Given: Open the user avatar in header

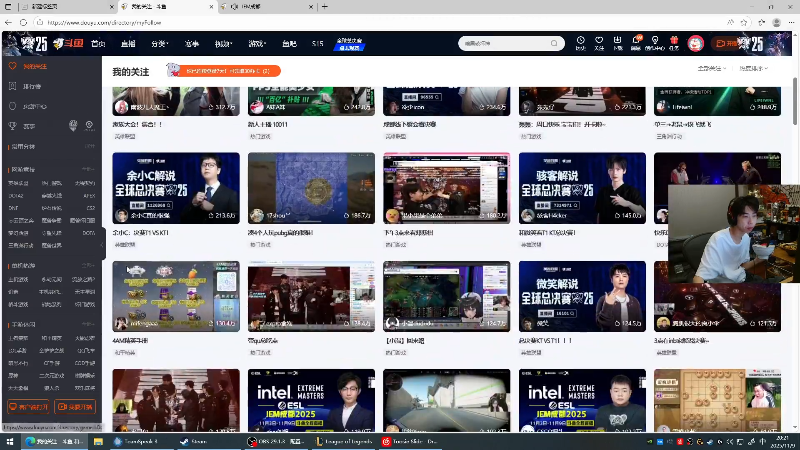Looking at the screenshot, I should (x=695, y=43).
